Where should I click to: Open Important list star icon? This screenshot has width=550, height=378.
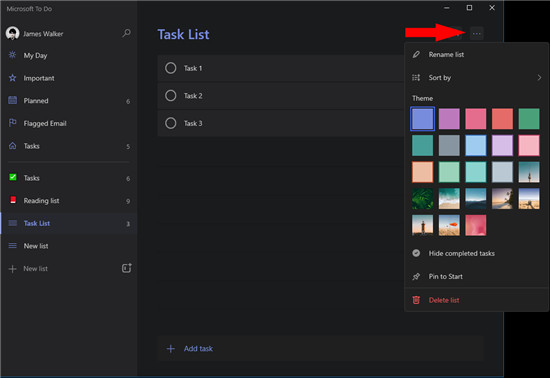[12, 78]
